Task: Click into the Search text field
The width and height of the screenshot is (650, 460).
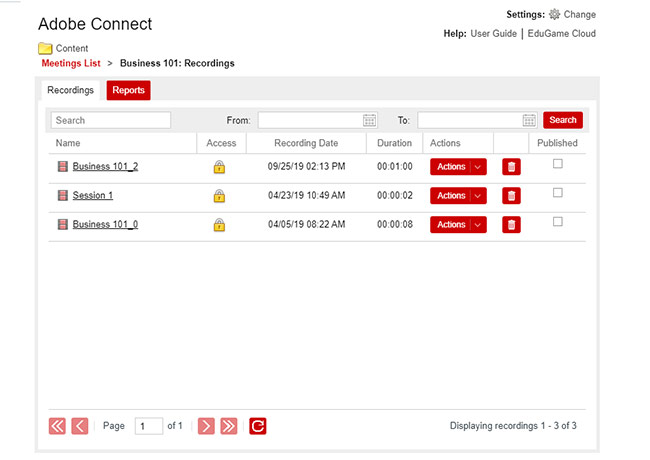Action: tap(111, 120)
